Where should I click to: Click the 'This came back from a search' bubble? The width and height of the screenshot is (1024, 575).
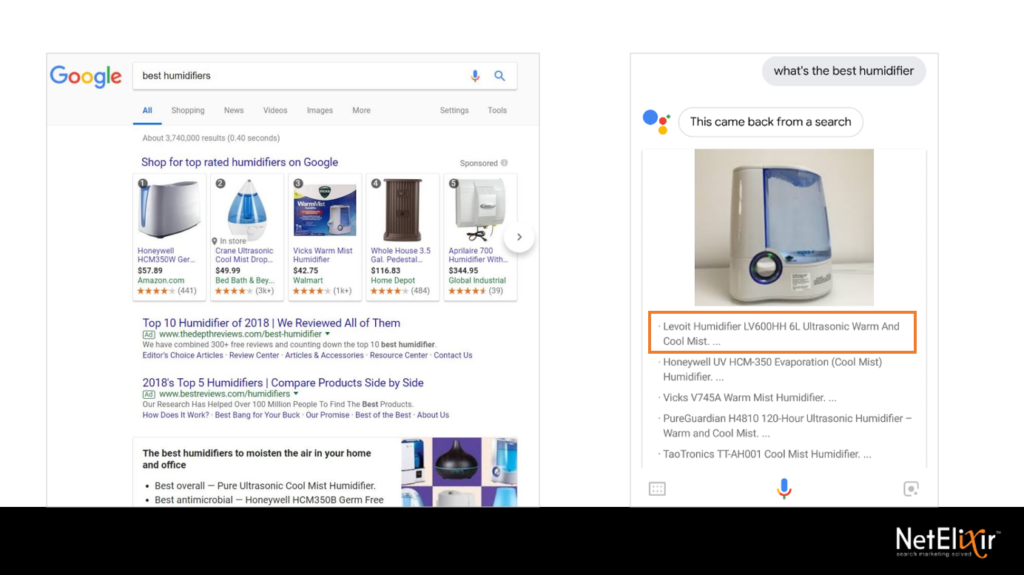tap(771, 122)
